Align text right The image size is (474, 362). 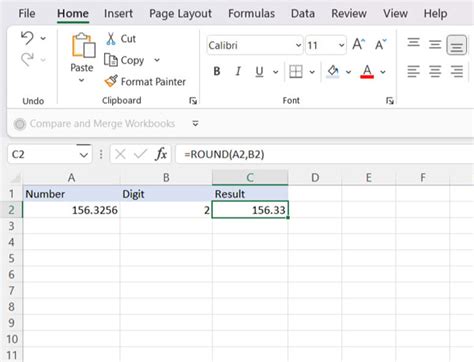[457, 71]
